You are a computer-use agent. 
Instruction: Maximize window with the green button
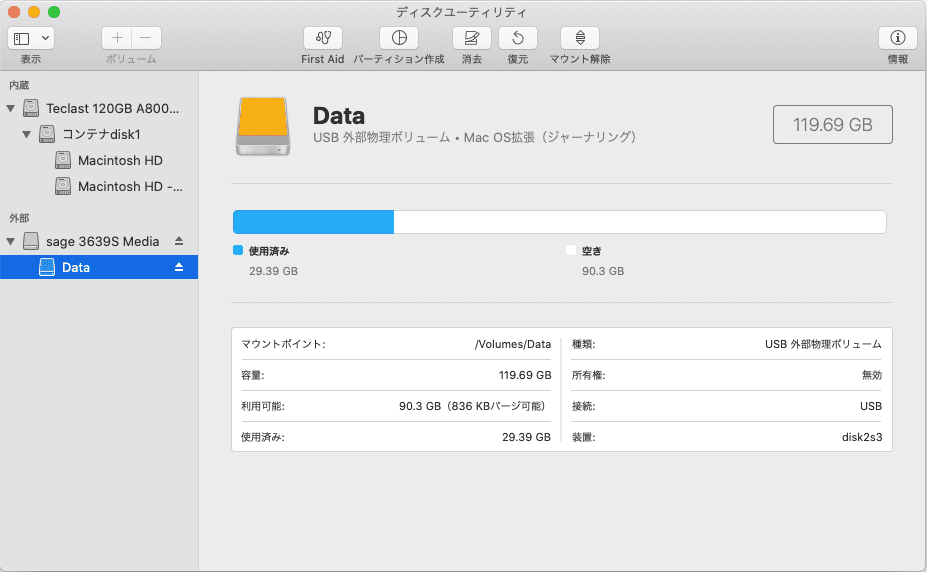click(x=54, y=12)
